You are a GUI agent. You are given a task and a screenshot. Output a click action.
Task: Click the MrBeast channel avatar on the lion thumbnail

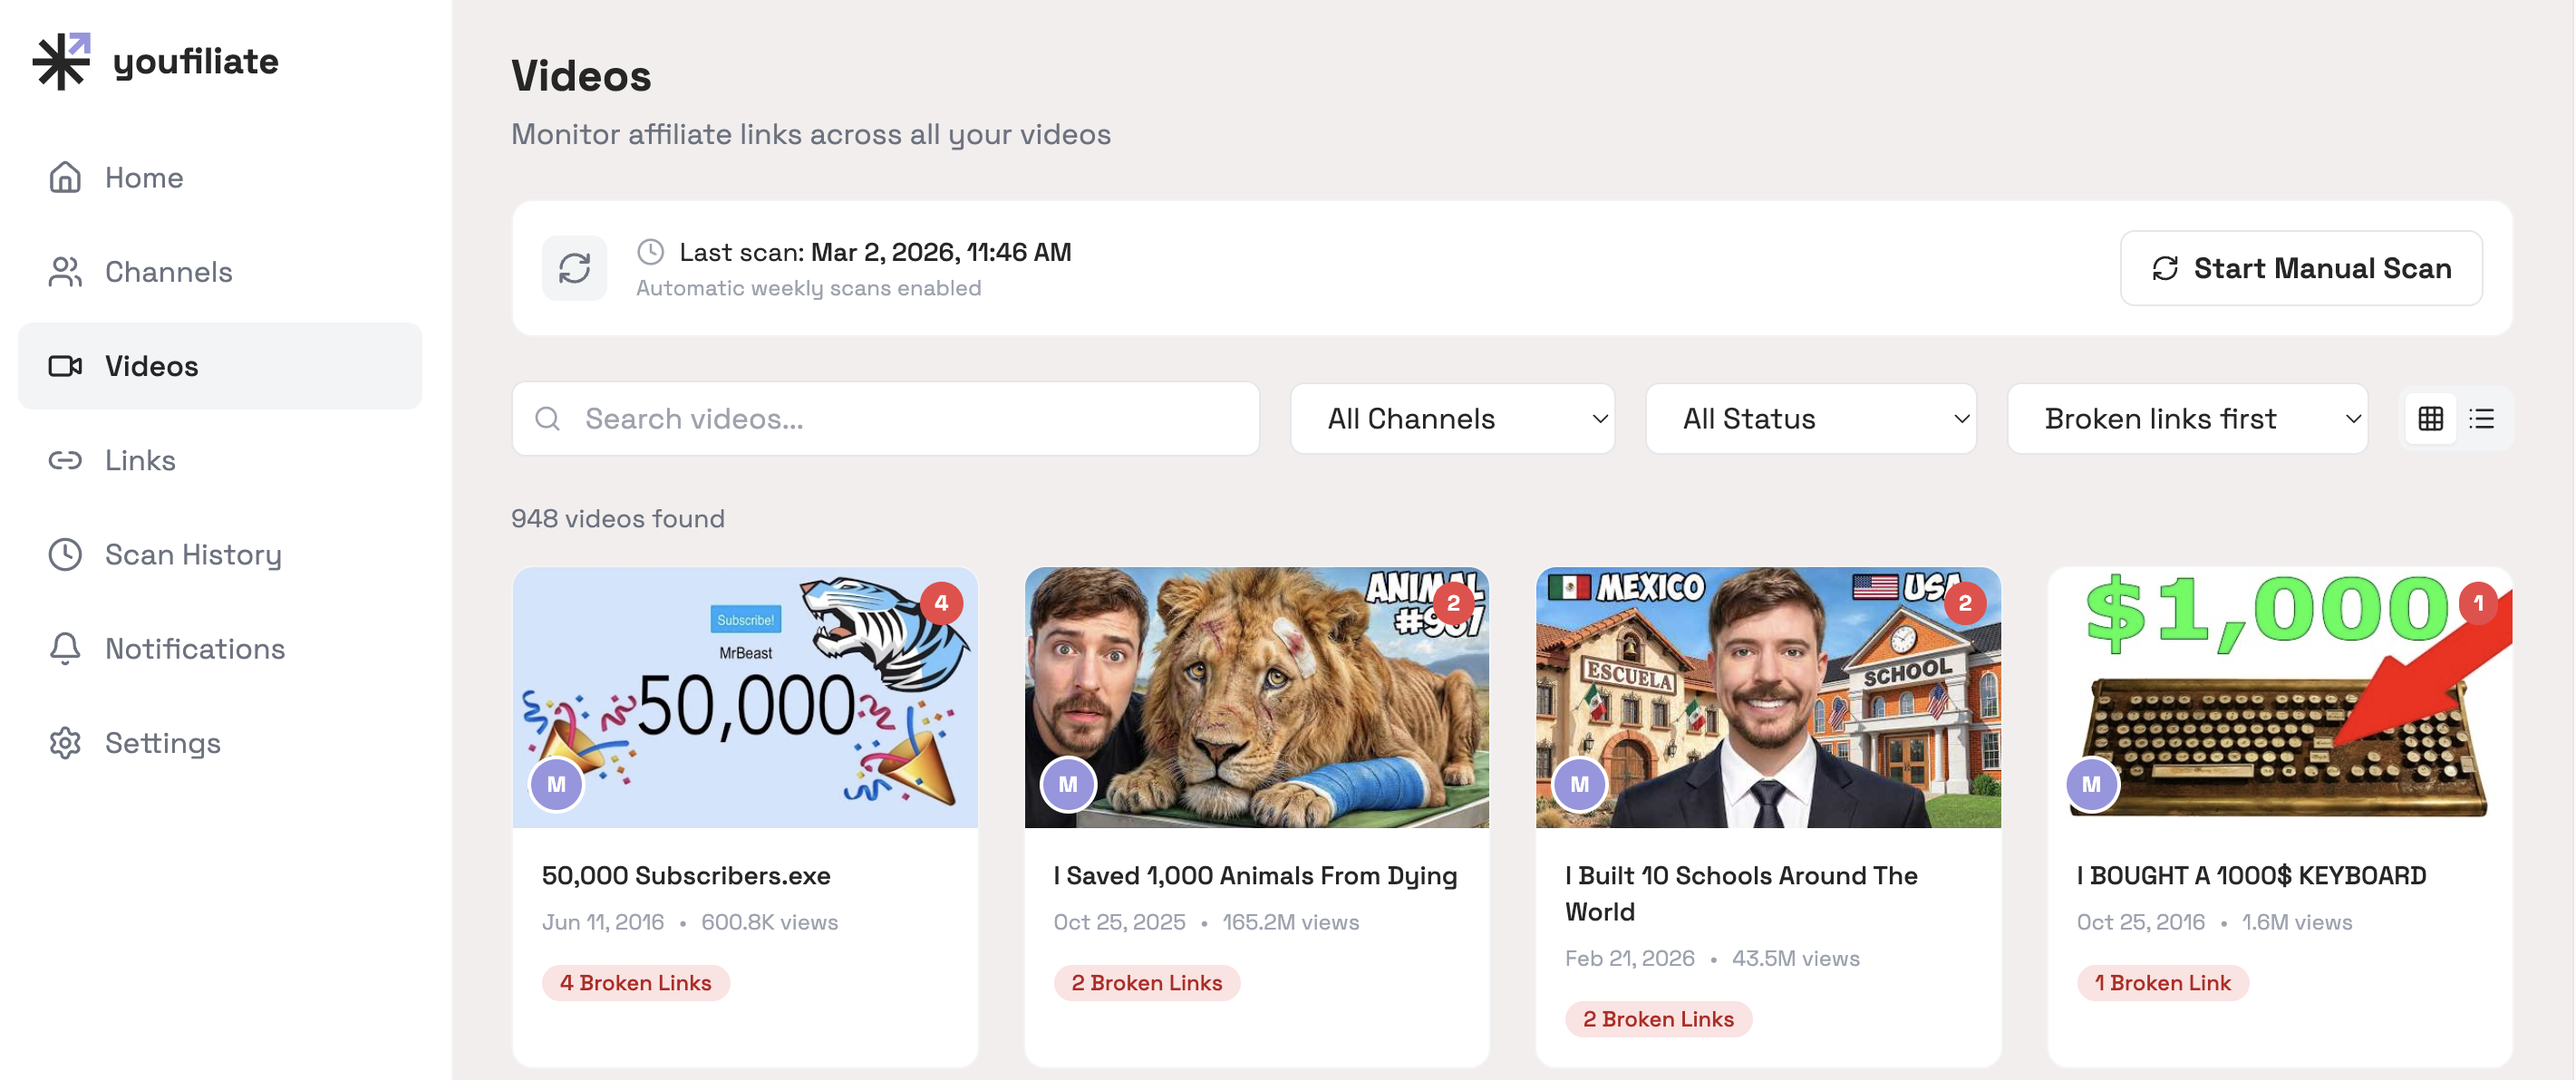1068,785
